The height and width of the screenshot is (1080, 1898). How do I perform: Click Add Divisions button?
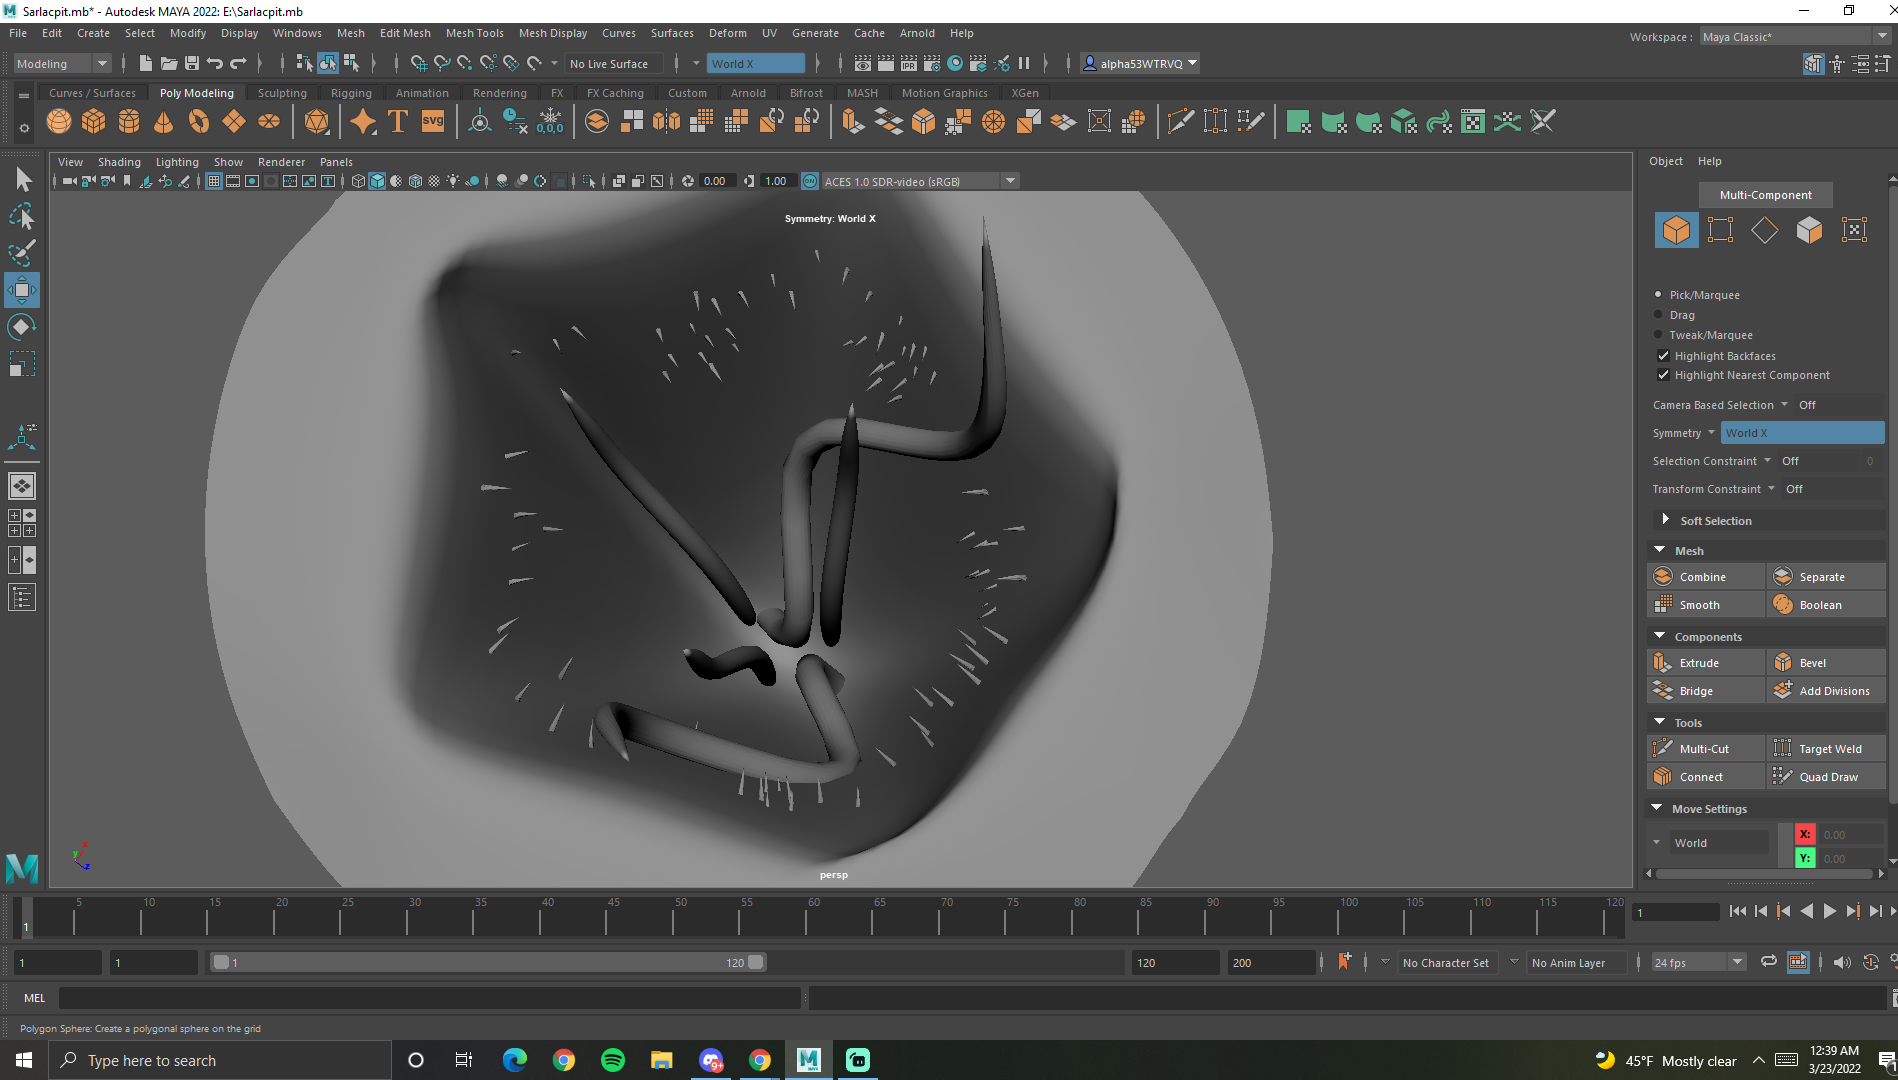pos(1826,691)
